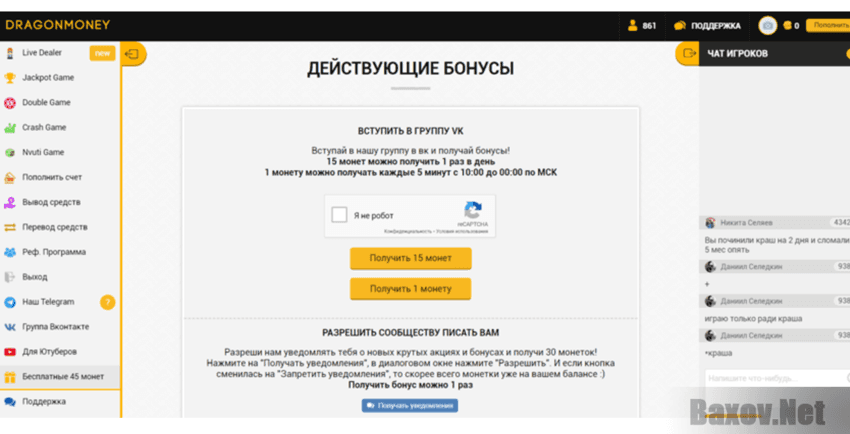Screen dimensions: 850x434
Task: Collapse the left sidebar with arrow button
Action: (133, 54)
